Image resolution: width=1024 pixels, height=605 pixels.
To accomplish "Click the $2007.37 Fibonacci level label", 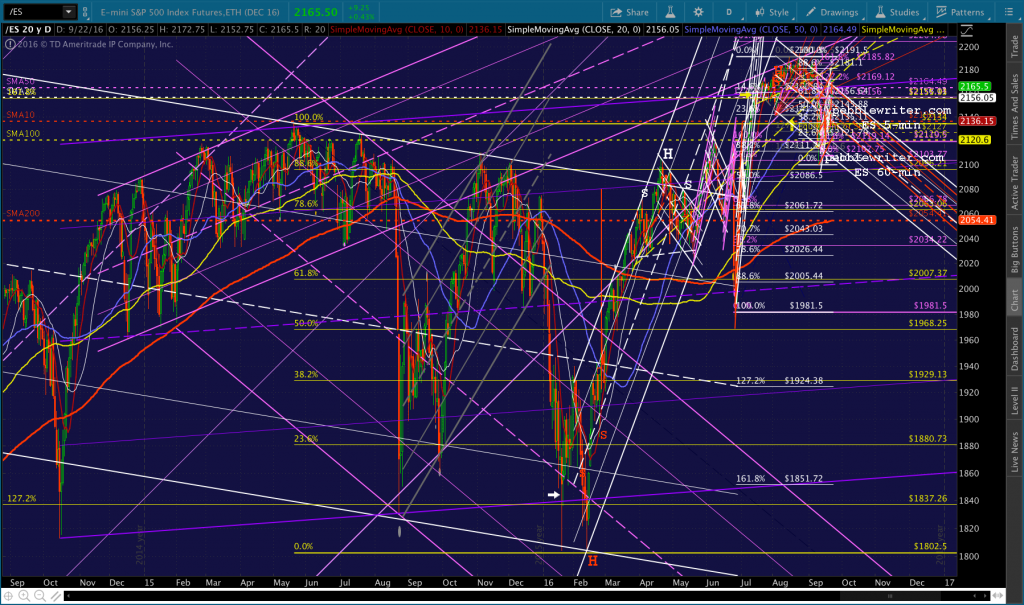I will pos(927,273).
